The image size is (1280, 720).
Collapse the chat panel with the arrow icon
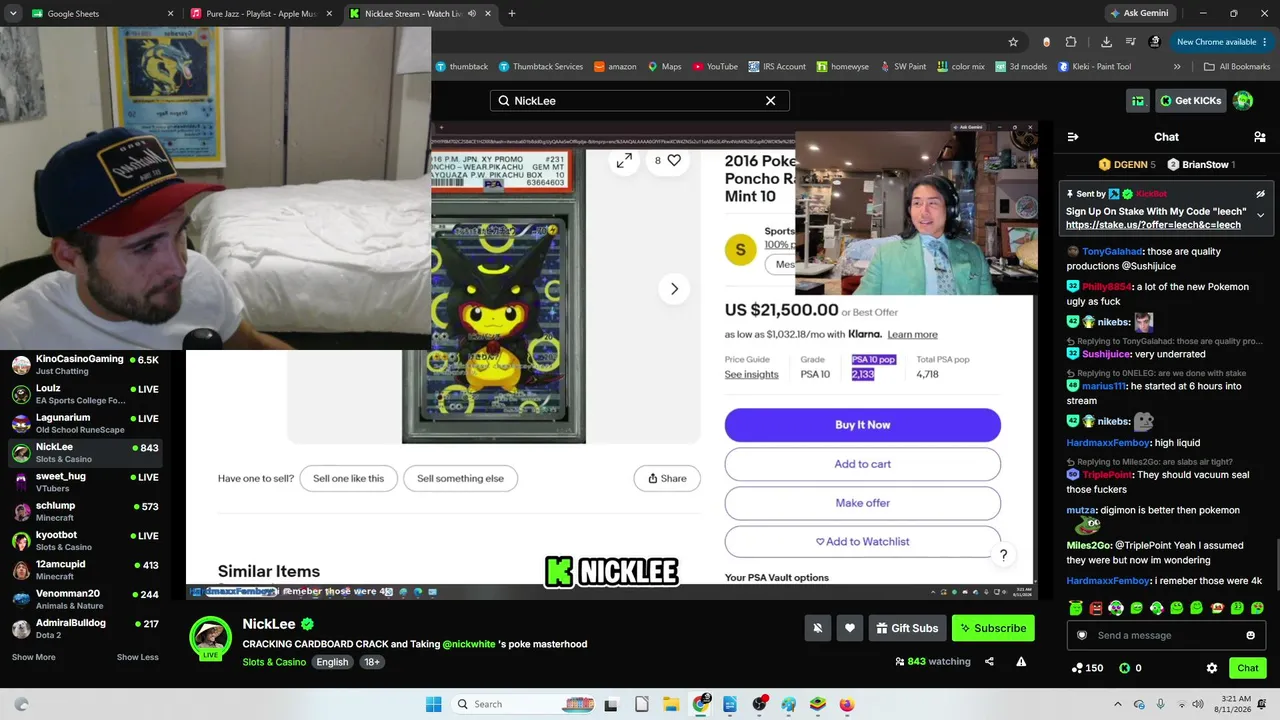click(x=1073, y=137)
